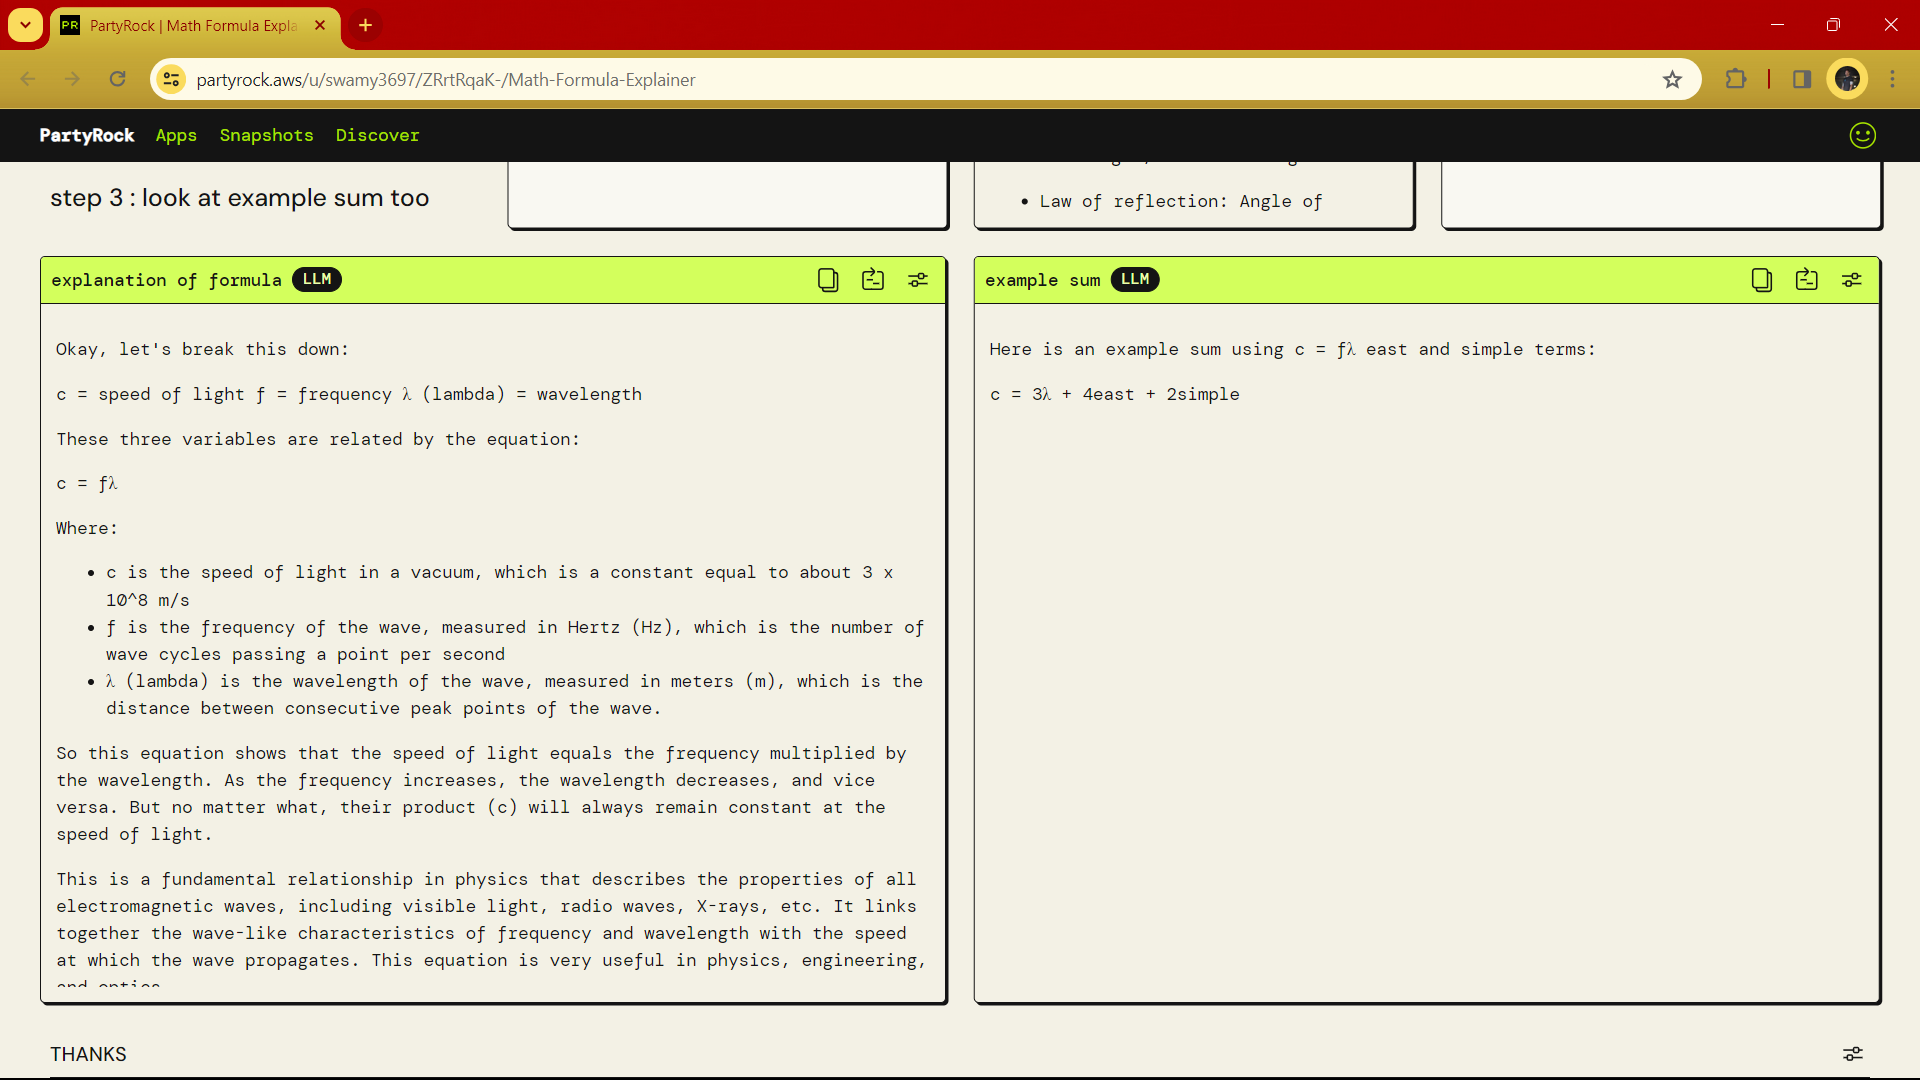Copy the example sum output

click(1761, 280)
